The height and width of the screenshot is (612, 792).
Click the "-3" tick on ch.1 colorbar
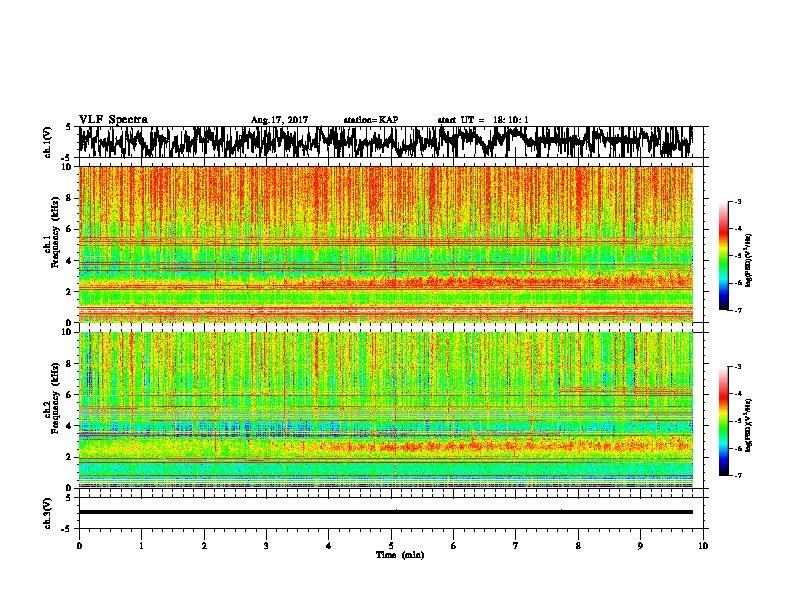738,202
